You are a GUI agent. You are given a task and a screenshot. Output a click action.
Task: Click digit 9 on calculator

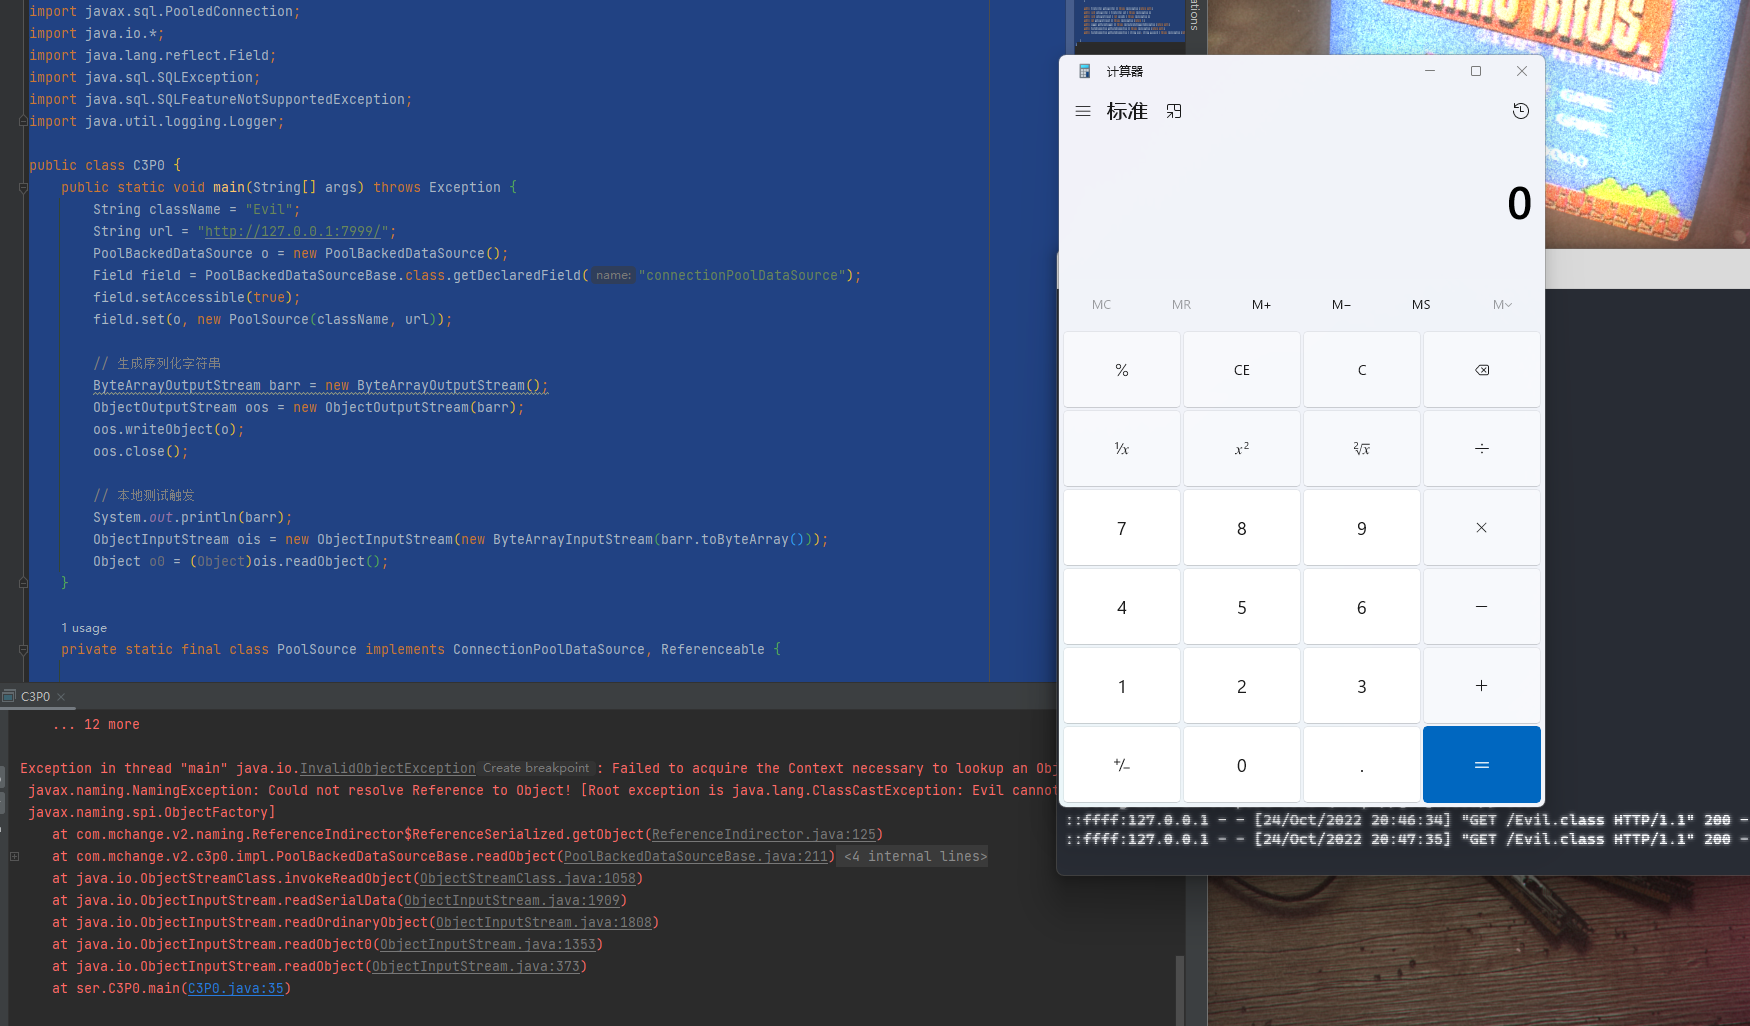click(x=1362, y=528)
